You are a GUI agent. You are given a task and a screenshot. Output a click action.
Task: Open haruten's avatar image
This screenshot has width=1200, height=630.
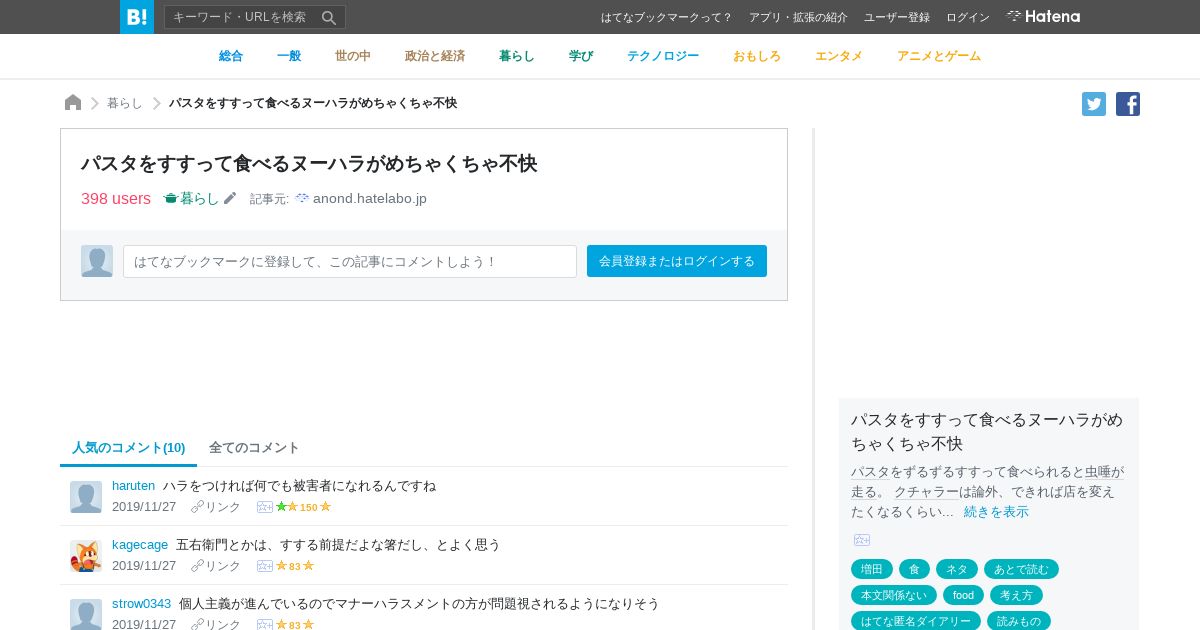[86, 497]
